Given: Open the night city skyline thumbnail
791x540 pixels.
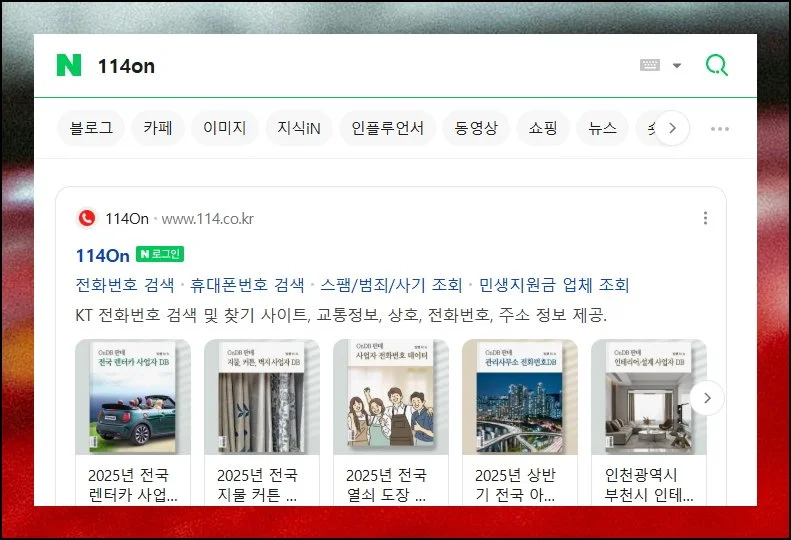Looking at the screenshot, I should [x=520, y=397].
